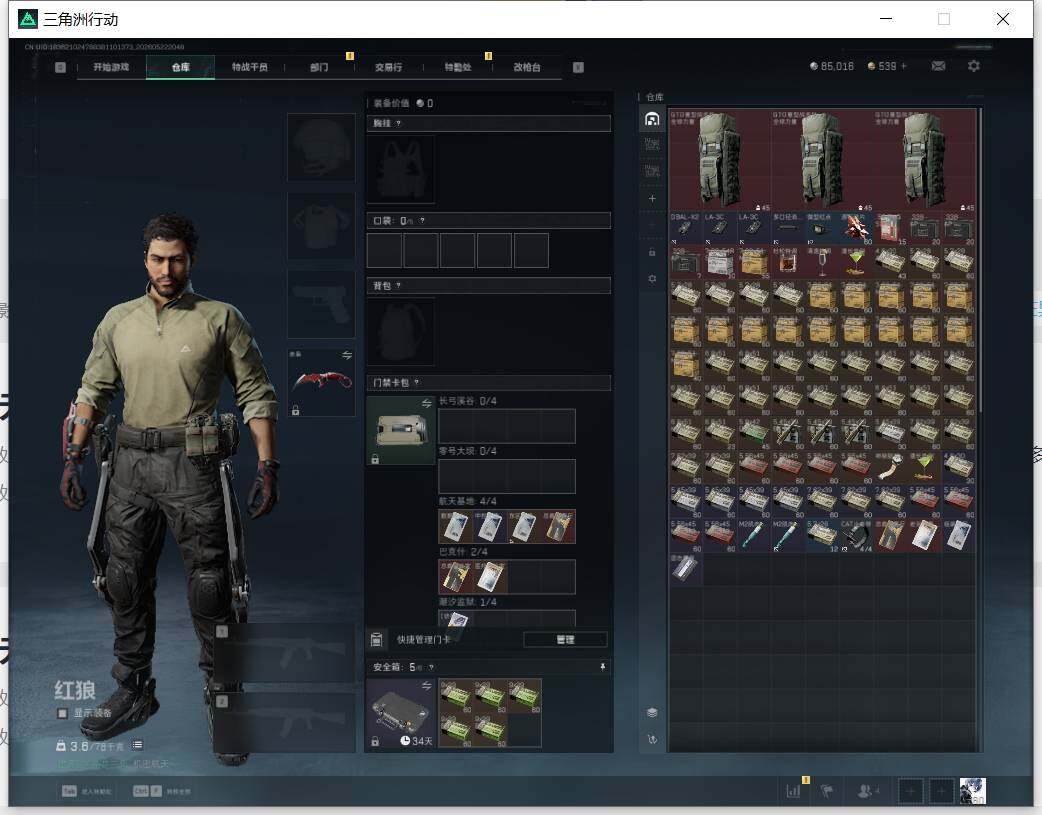Image resolution: width=1042 pixels, height=815 pixels.
Task: Click the flag icon in bottom bar
Action: coord(827,791)
